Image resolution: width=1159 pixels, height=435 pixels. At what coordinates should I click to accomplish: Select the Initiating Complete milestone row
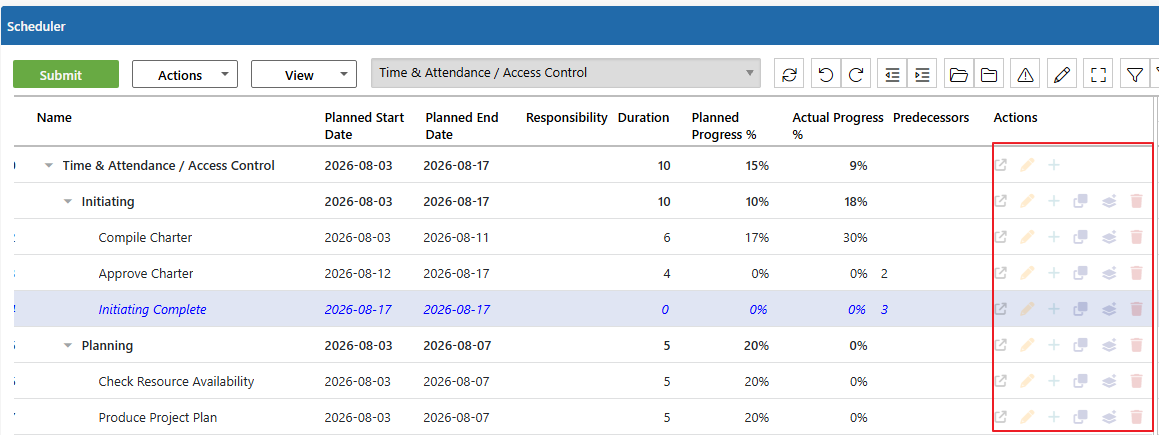(579, 309)
